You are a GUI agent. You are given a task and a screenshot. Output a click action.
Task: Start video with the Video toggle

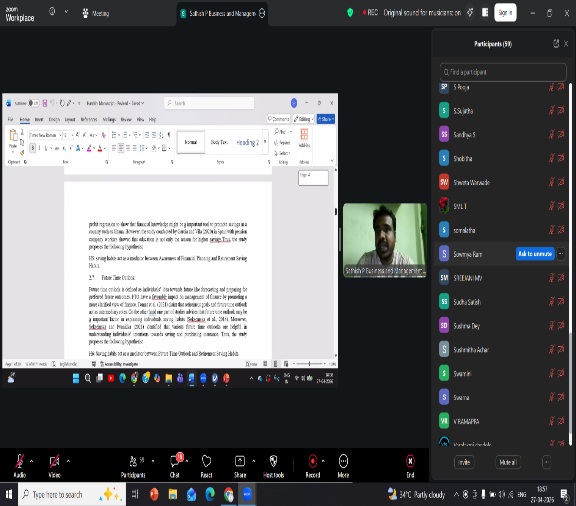point(54,461)
